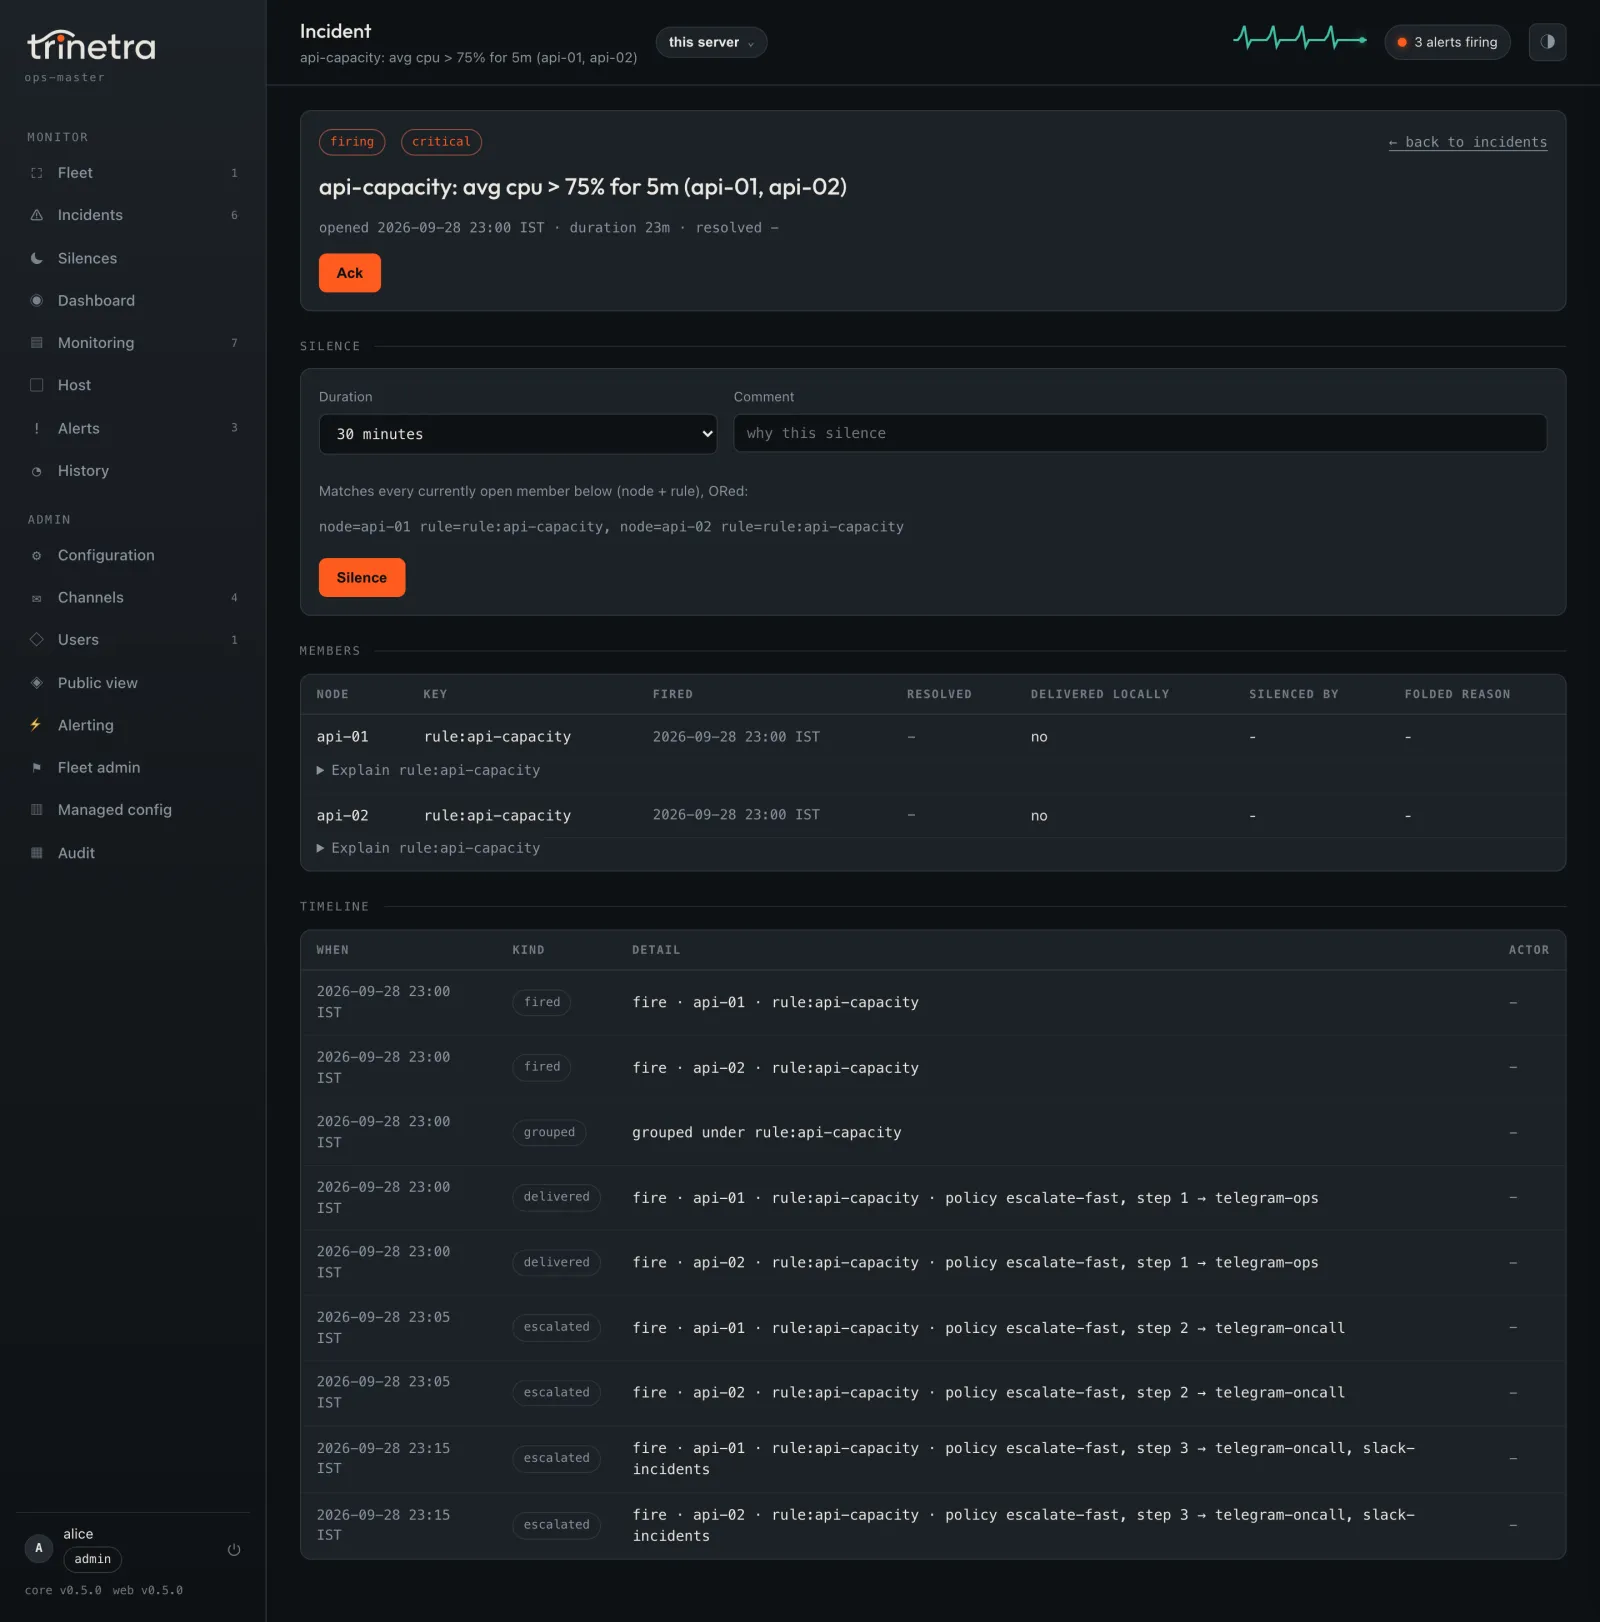
Task: Open Monitoring section
Action: click(133, 343)
